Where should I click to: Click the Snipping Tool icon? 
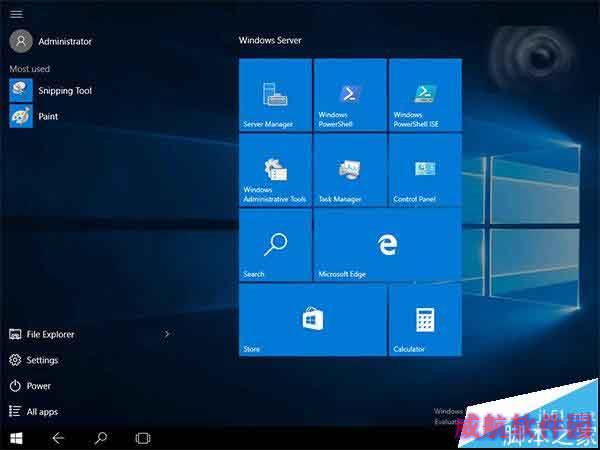[x=21, y=90]
